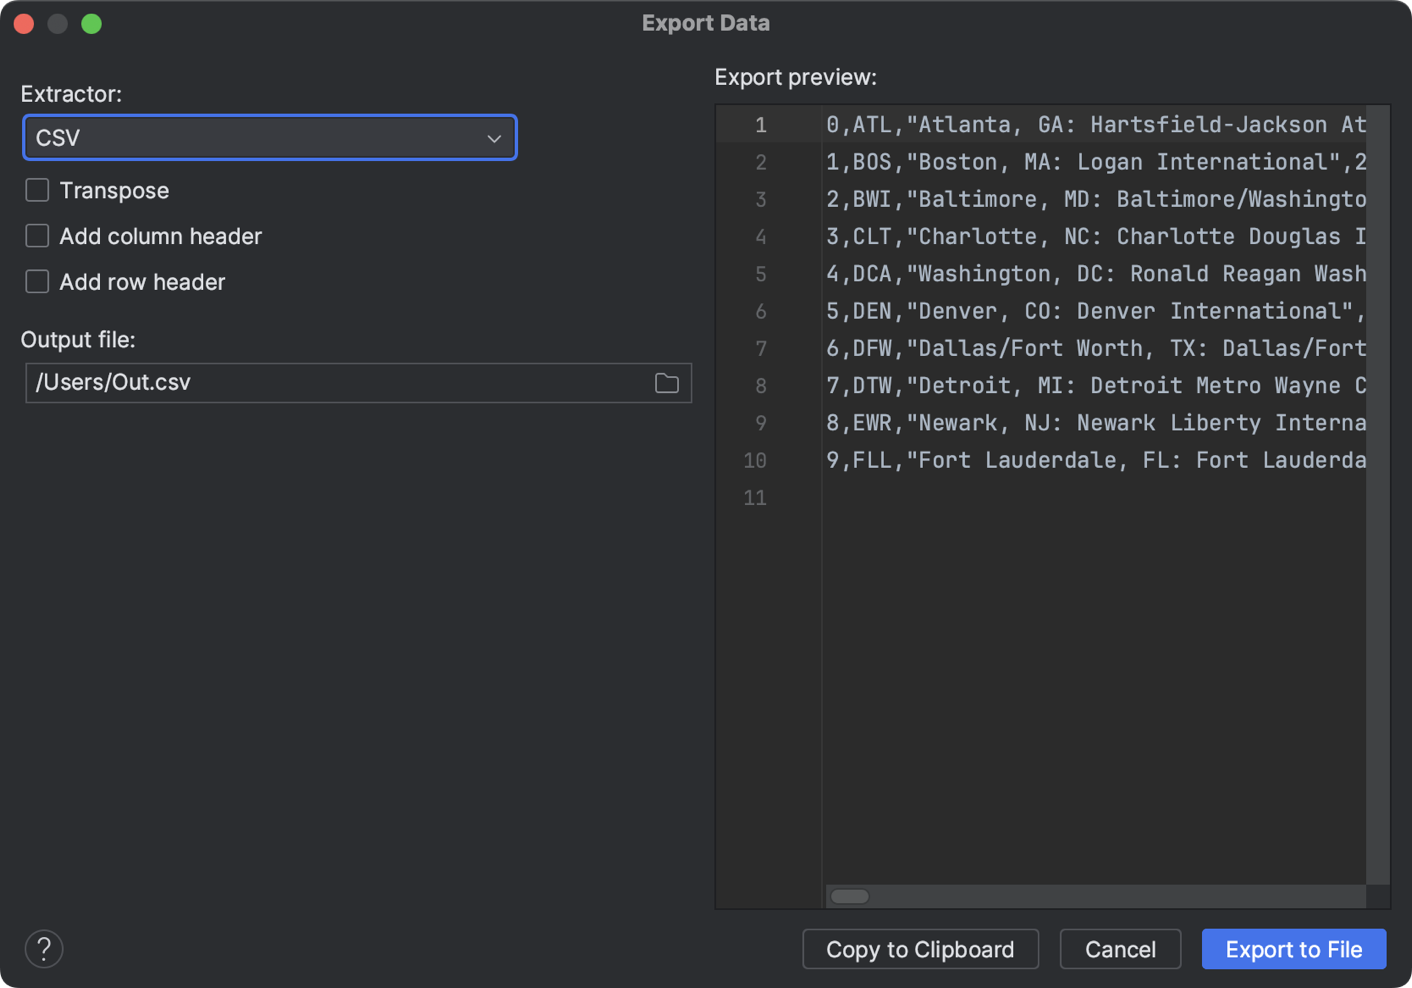
Task: Click the vertical scrollbar track of export preview
Action: [1378, 600]
